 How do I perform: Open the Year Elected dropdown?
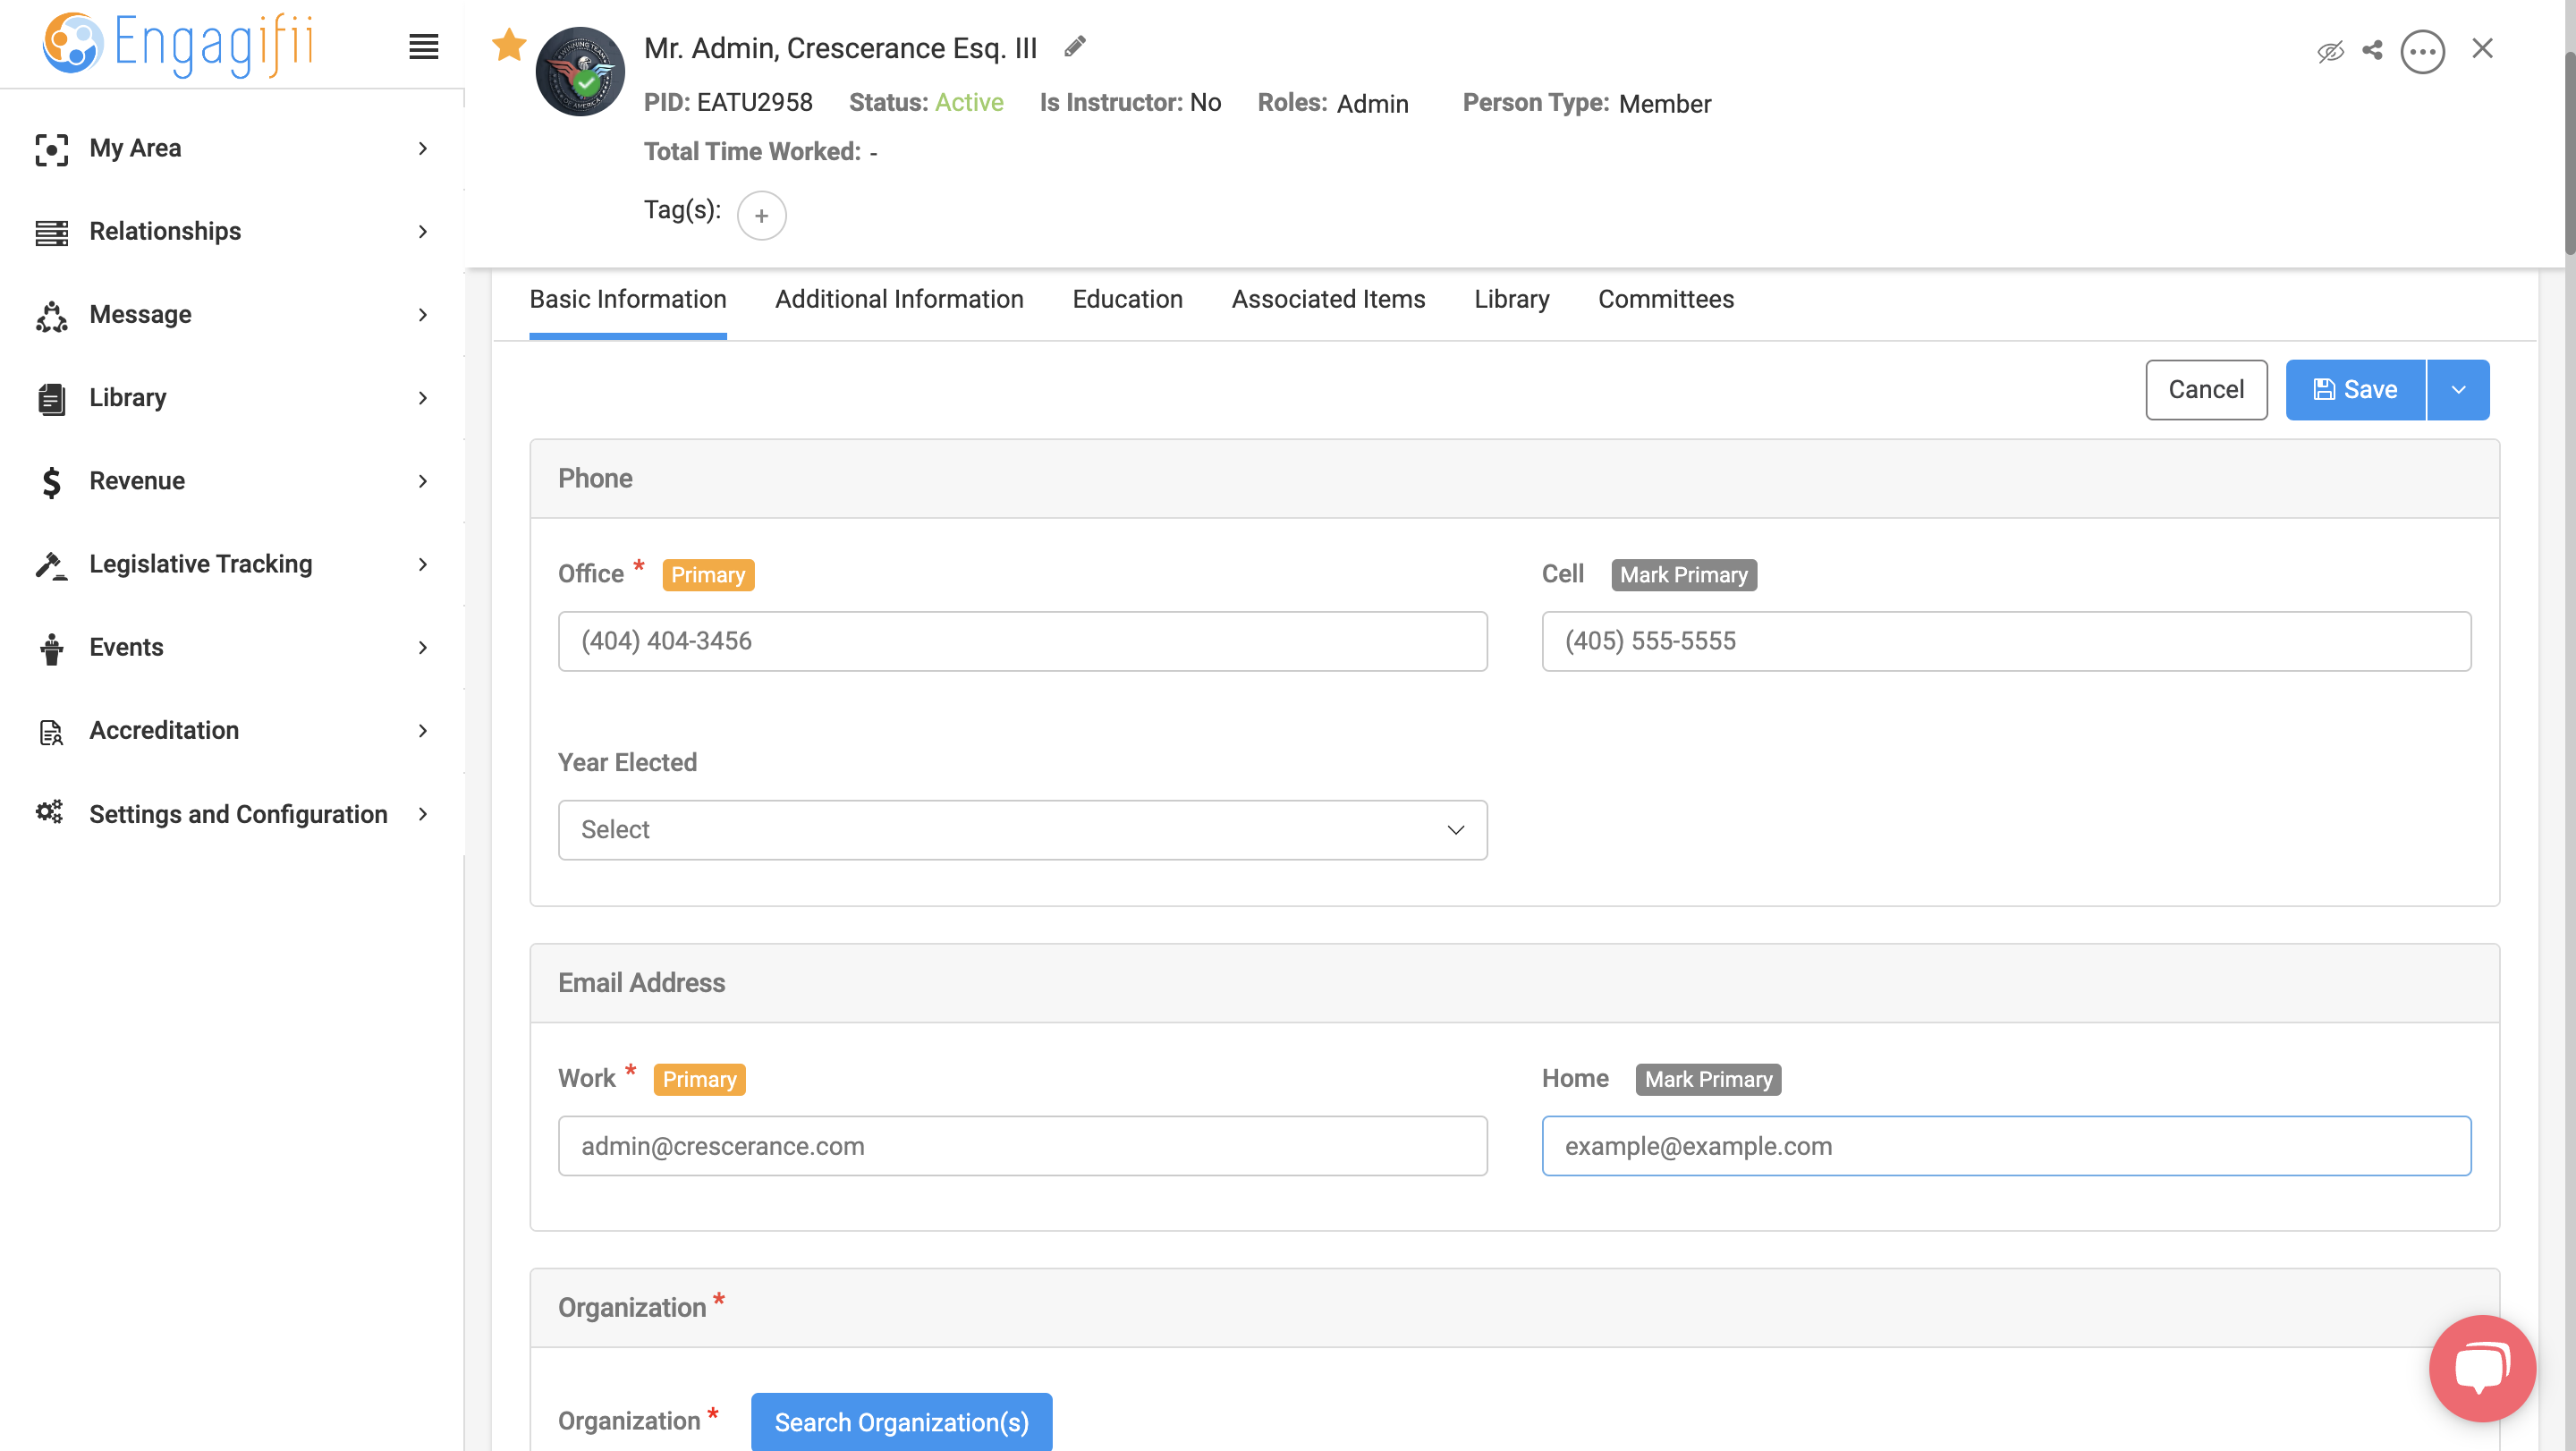click(x=1022, y=830)
